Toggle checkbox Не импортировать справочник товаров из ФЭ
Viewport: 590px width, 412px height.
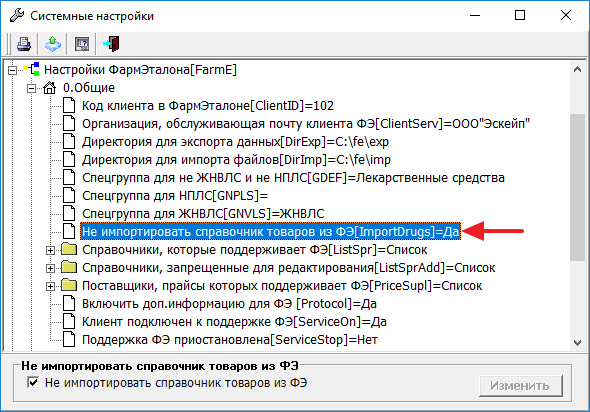(33, 383)
